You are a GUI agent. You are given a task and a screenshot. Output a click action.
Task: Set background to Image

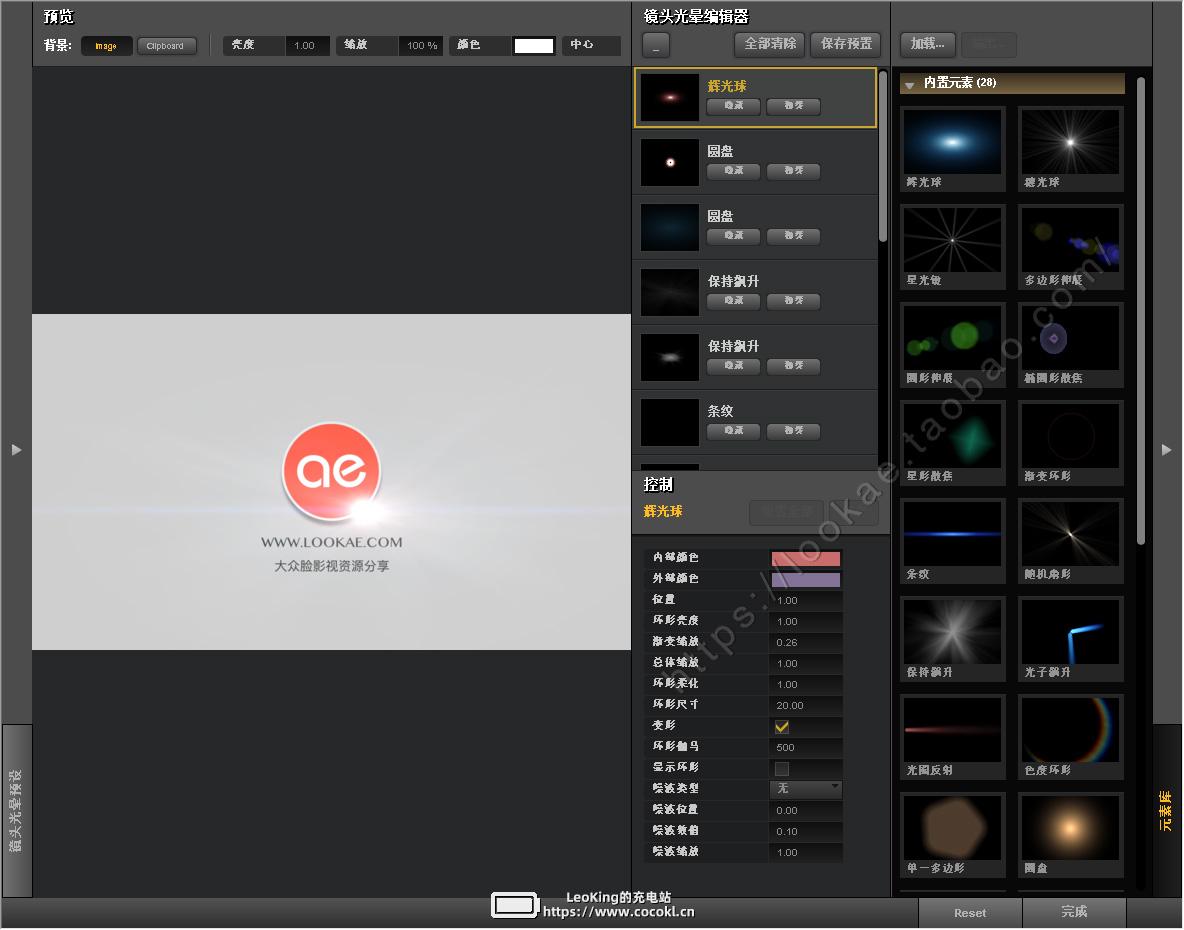tap(106, 46)
